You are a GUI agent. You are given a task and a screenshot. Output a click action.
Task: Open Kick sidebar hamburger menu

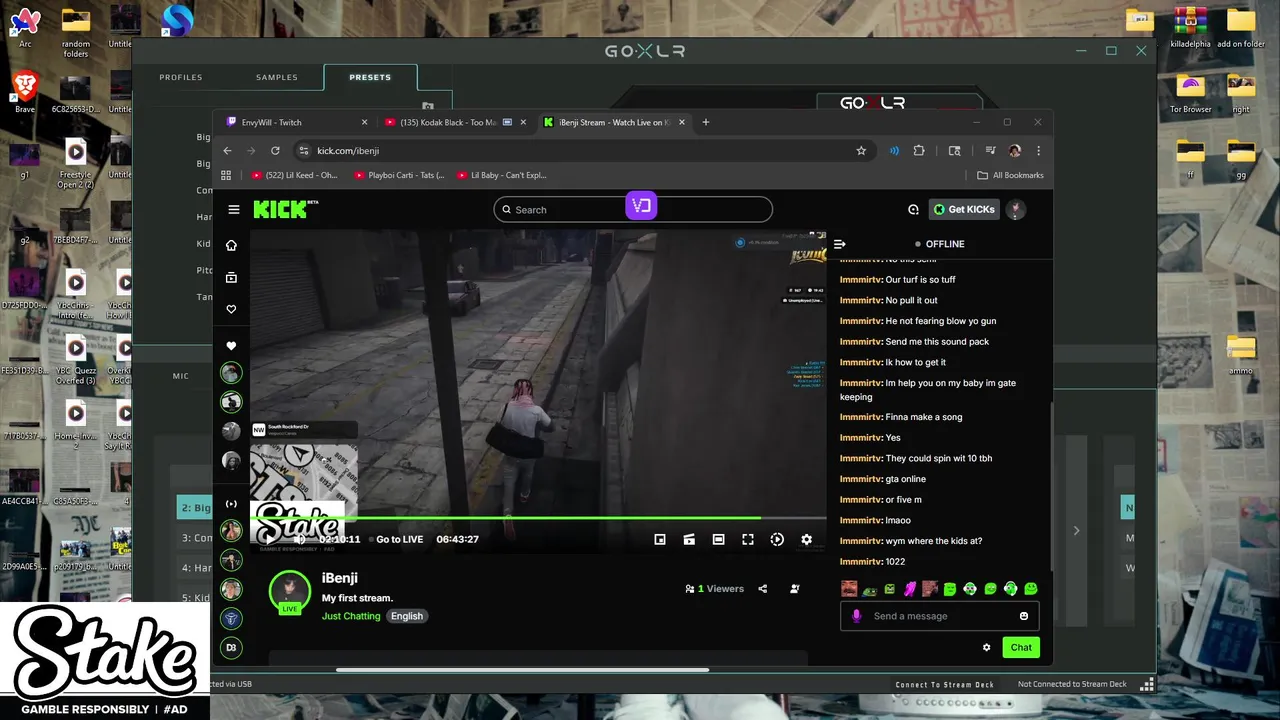pyautogui.click(x=234, y=210)
